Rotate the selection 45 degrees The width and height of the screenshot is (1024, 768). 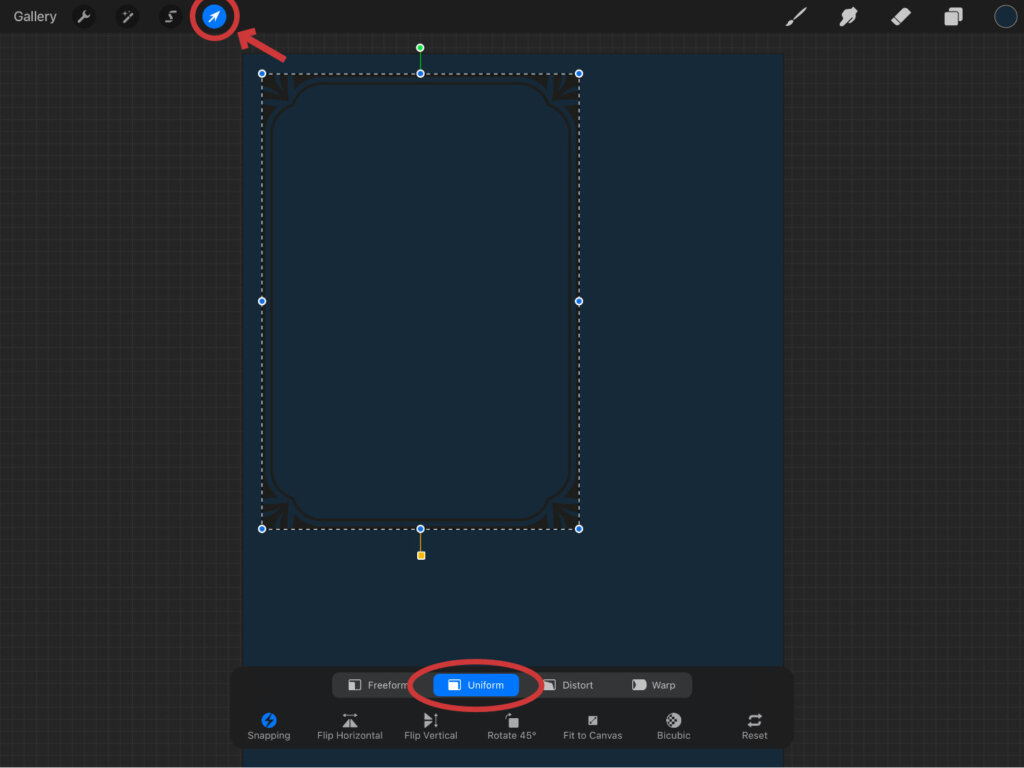click(512, 726)
